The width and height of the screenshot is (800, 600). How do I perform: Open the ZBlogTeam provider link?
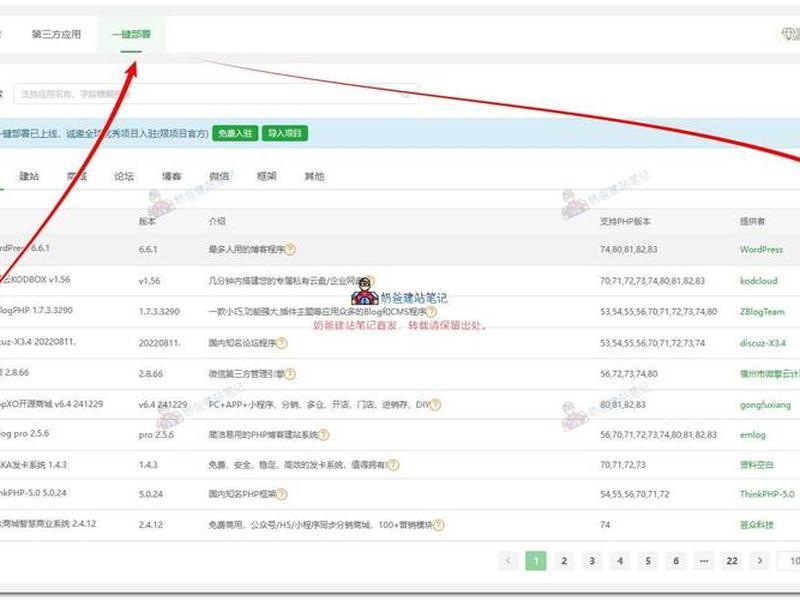(762, 311)
